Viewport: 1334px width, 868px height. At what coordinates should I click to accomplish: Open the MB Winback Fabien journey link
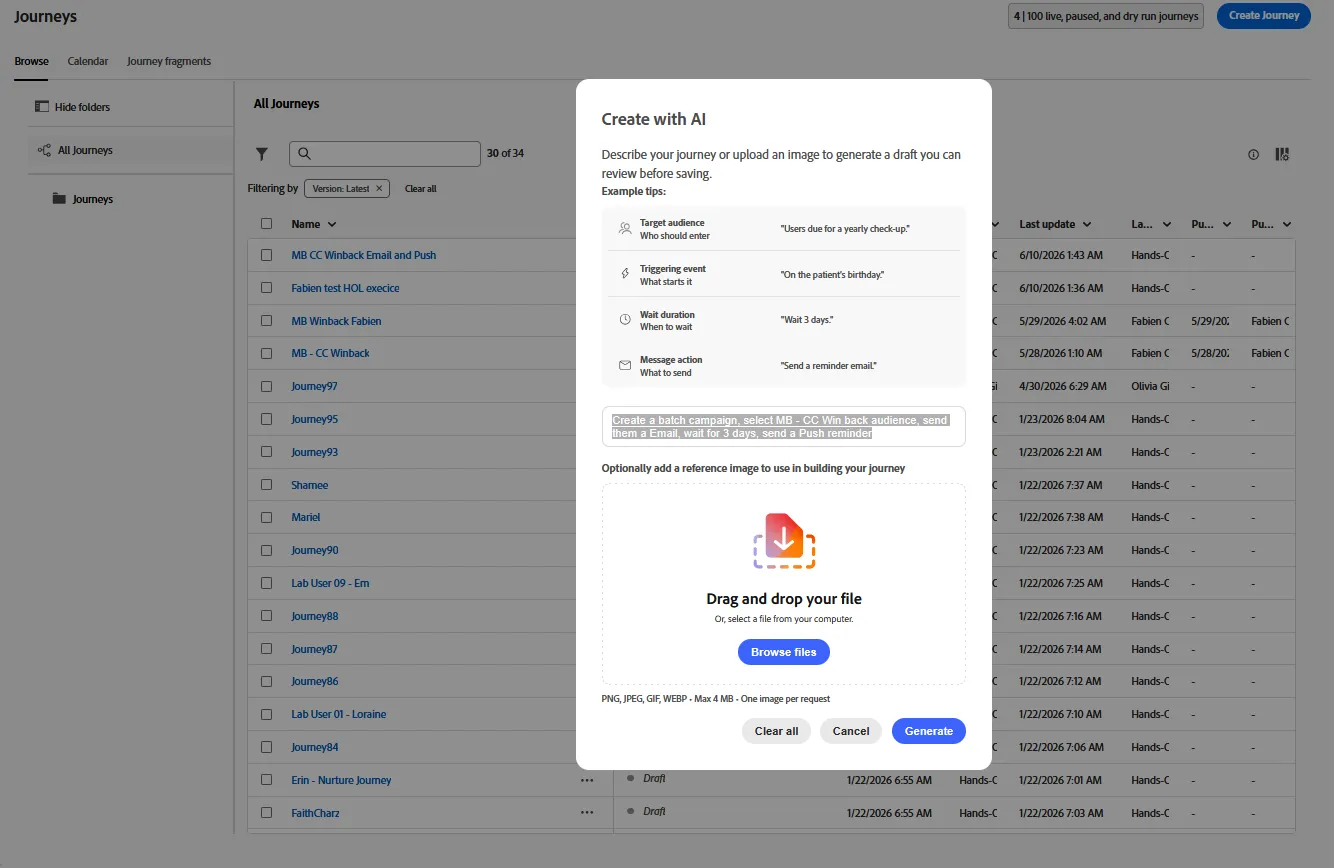(x=336, y=321)
